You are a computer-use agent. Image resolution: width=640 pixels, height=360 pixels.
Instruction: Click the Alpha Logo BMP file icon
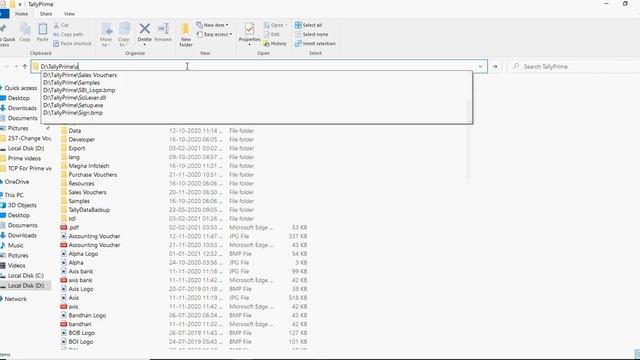pyautogui.click(x=64, y=254)
